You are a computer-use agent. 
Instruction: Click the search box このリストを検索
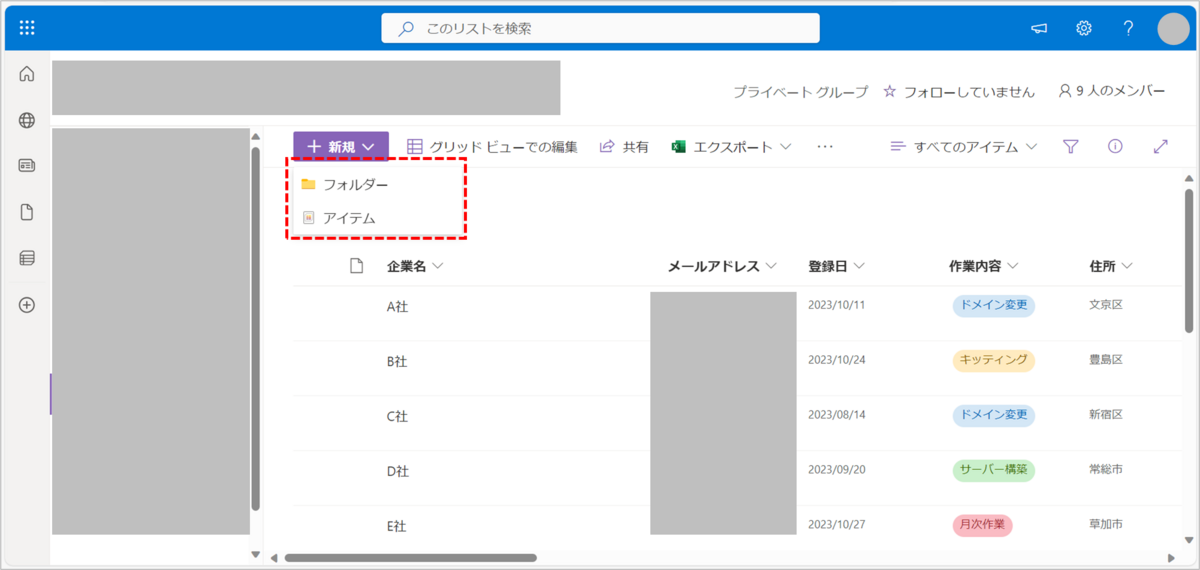click(600, 28)
